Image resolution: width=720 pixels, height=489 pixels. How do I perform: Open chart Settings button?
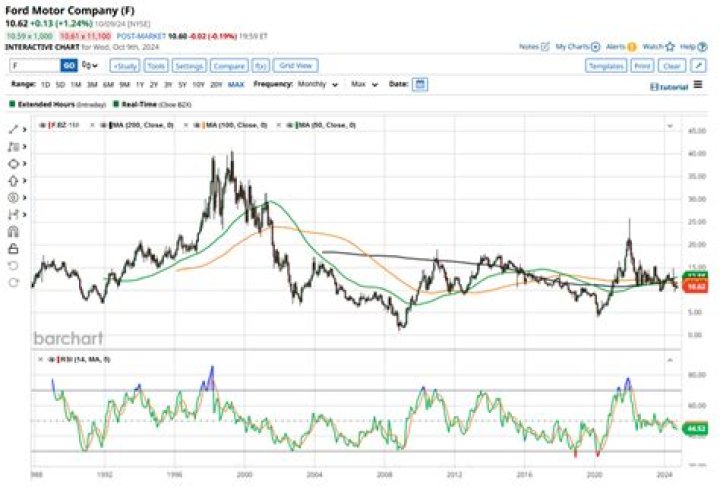click(x=189, y=66)
